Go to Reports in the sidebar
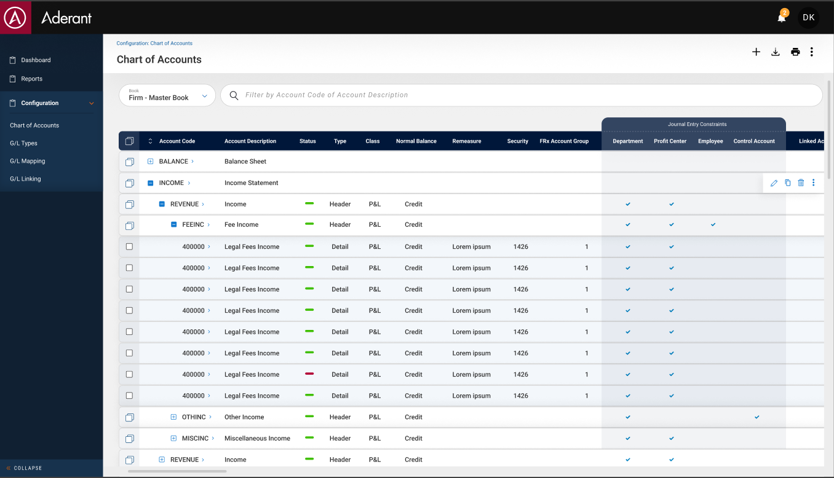 (x=31, y=79)
